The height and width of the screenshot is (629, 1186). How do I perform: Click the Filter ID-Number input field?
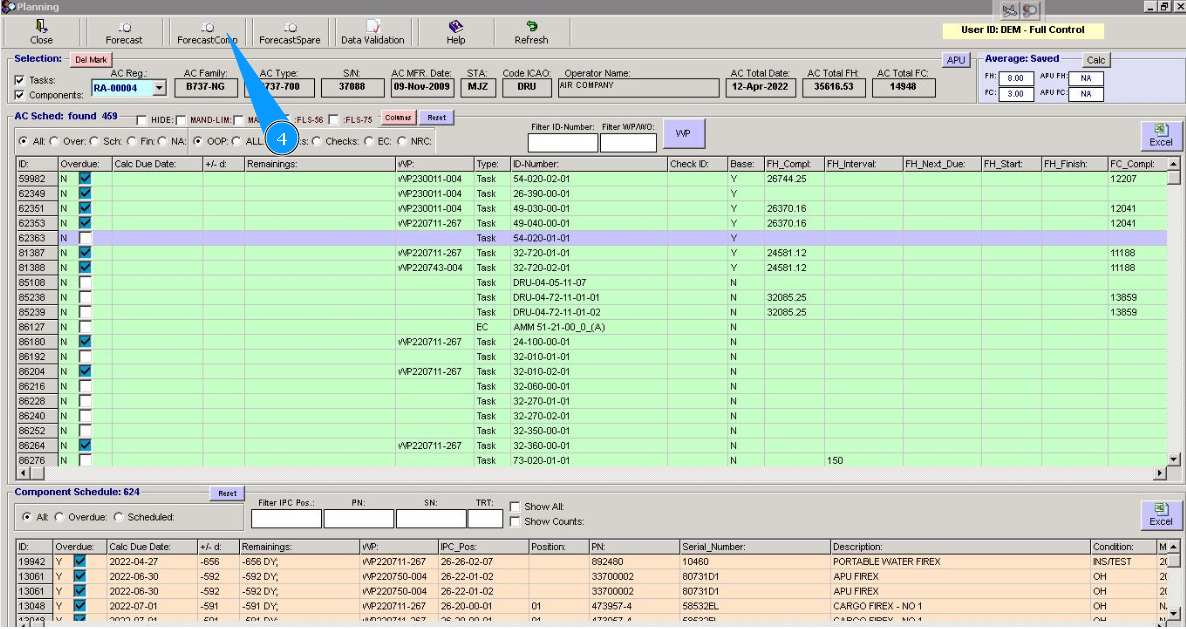[563, 143]
